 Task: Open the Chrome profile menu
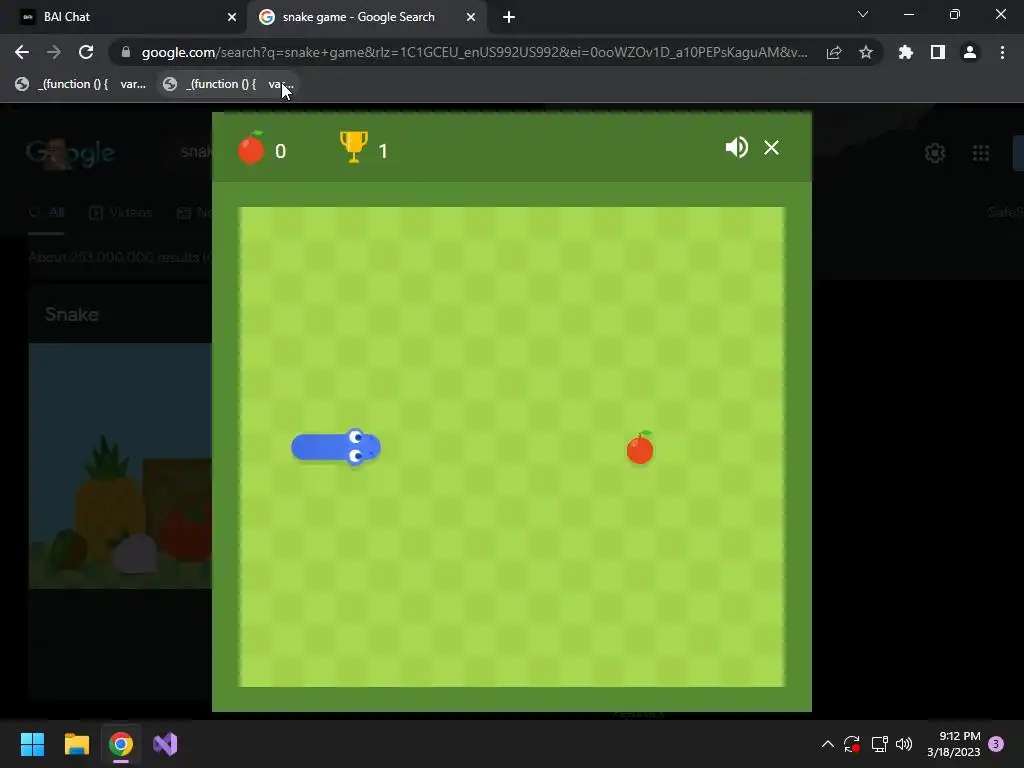pyautogui.click(x=970, y=52)
